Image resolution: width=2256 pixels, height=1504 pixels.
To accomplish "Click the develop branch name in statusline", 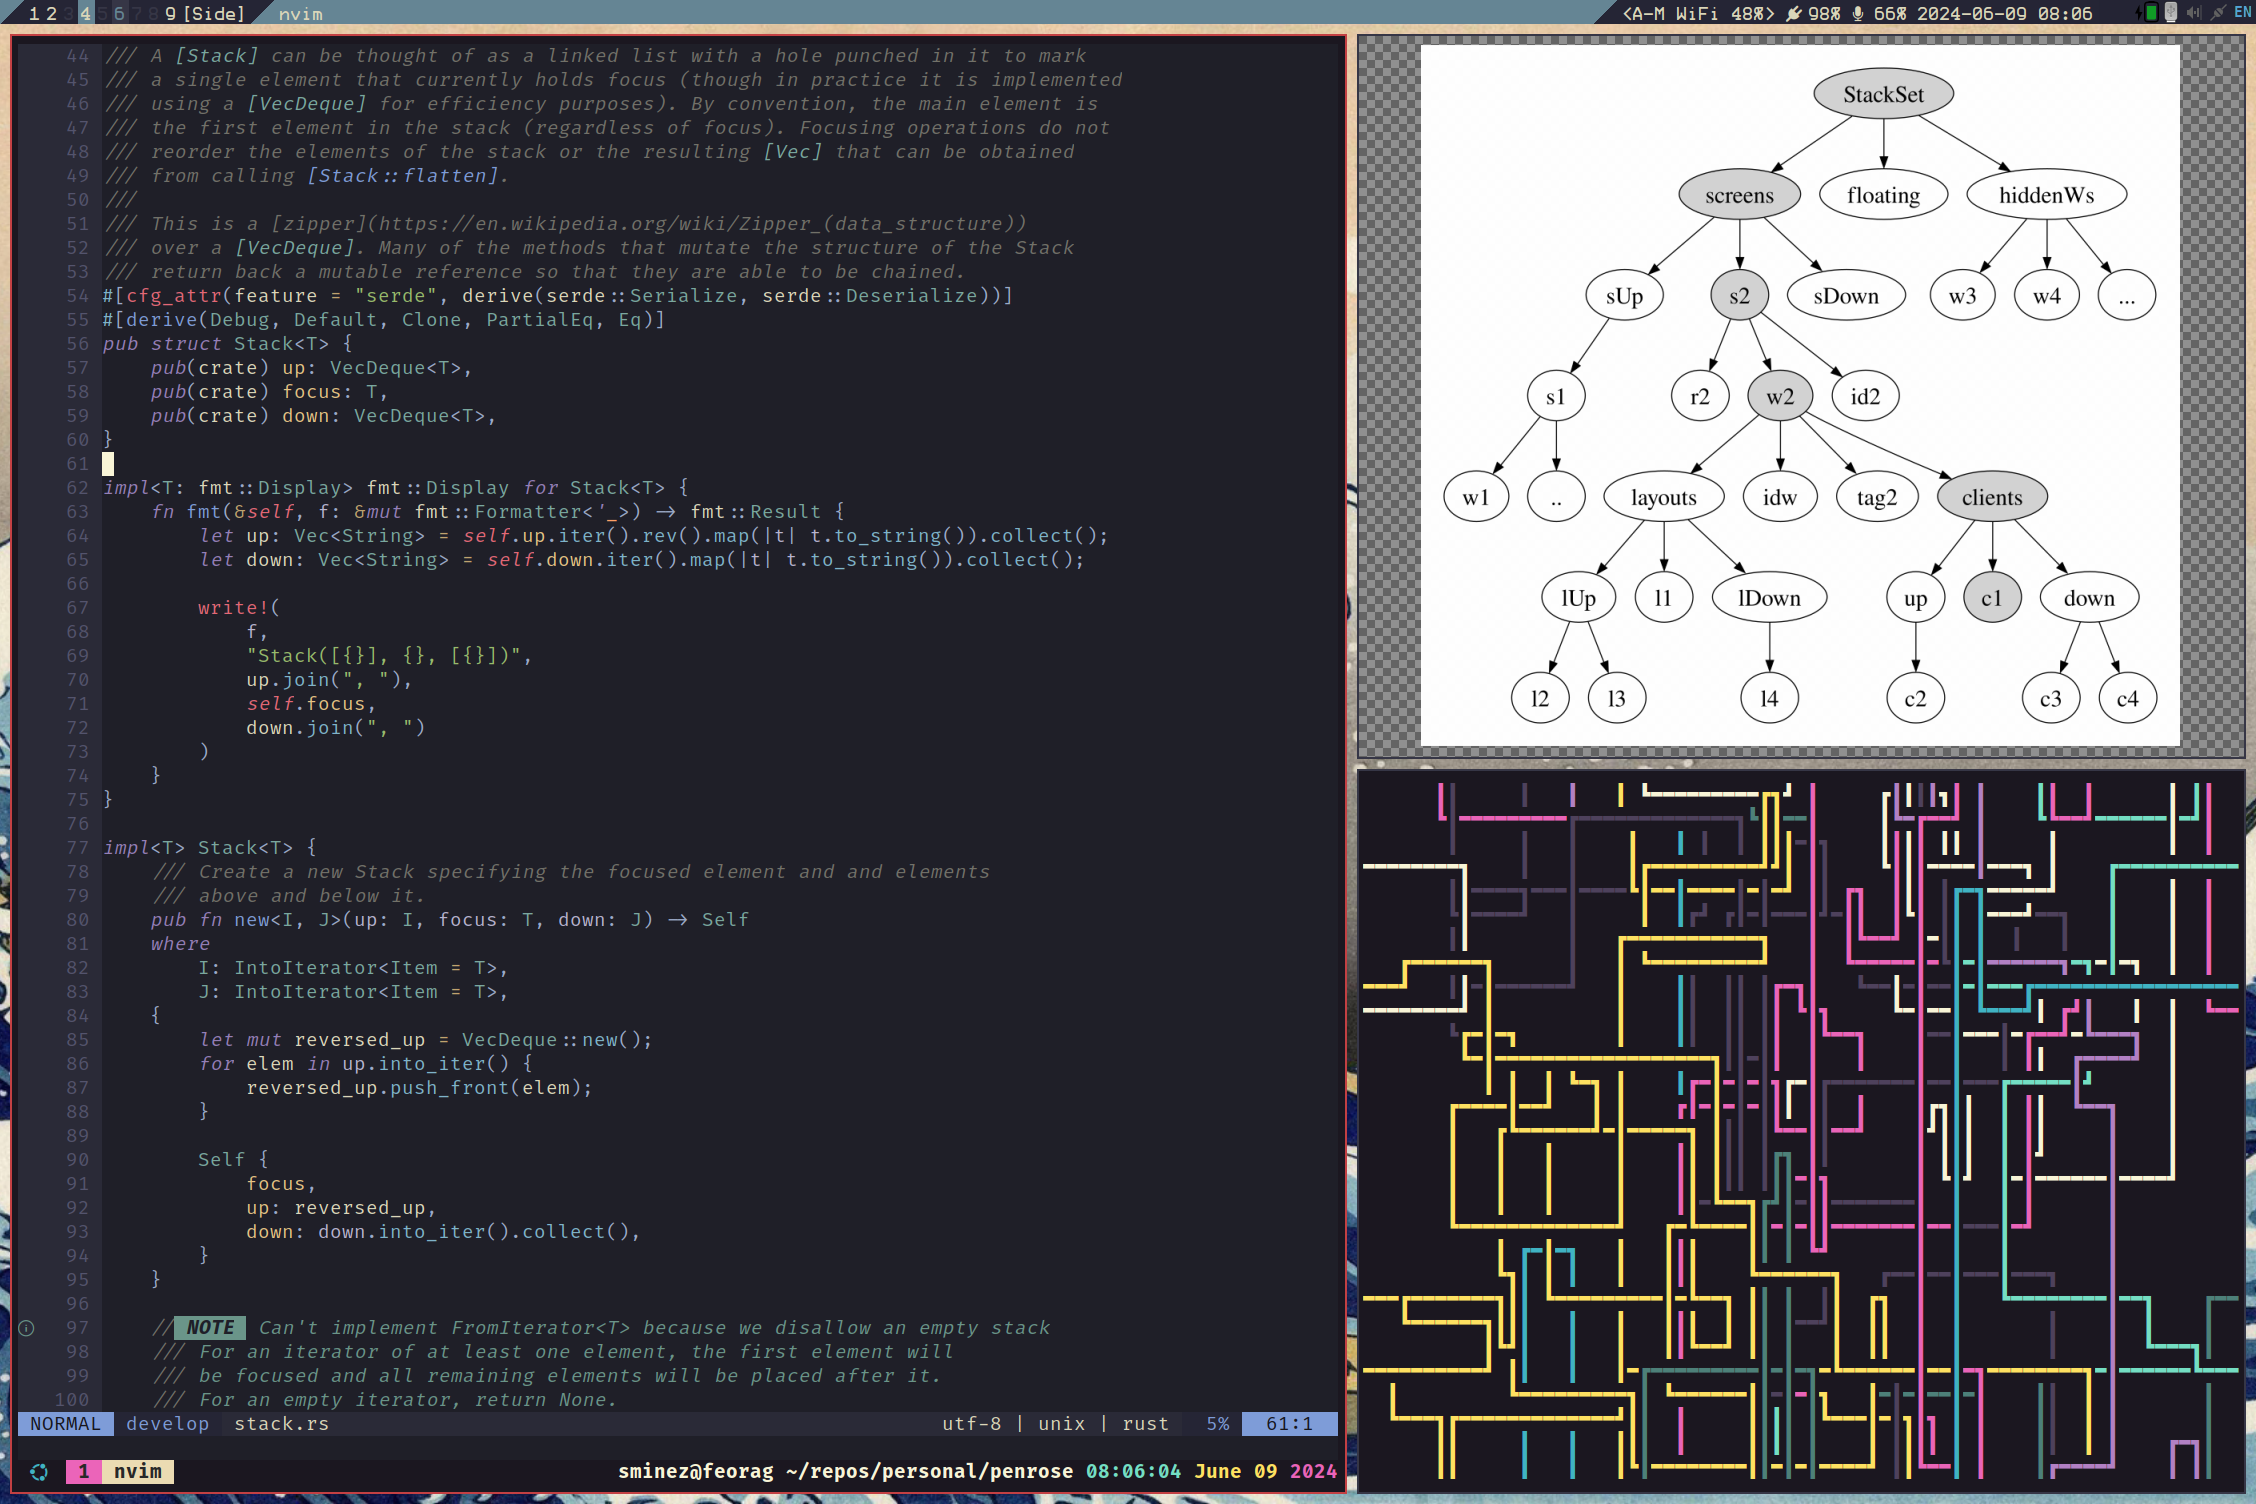I will pyautogui.click(x=167, y=1423).
